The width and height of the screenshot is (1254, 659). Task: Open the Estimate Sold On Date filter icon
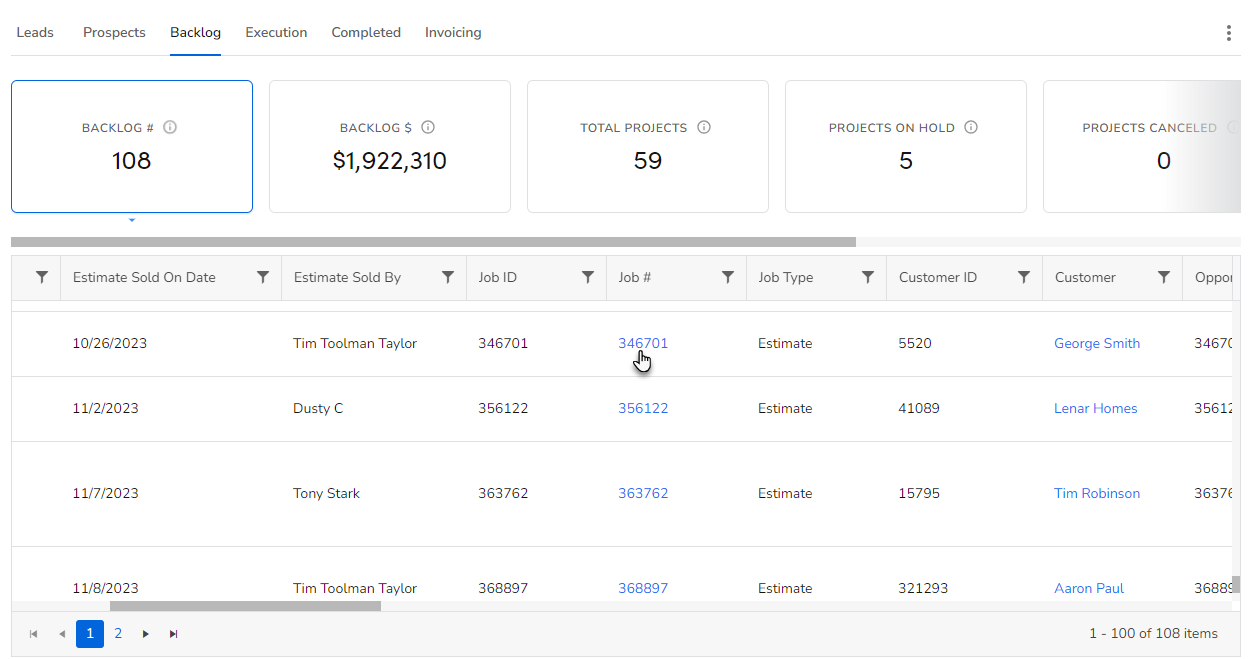(x=263, y=277)
